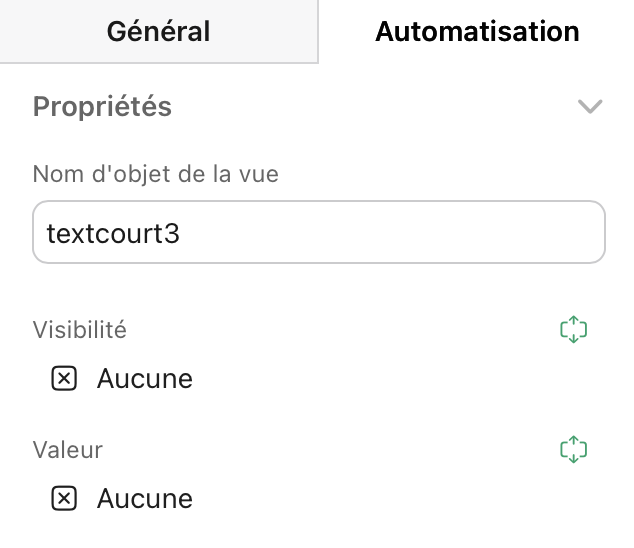The height and width of the screenshot is (548, 634).
Task: Click the green arrows icon beside Valeur
Action: 573,450
